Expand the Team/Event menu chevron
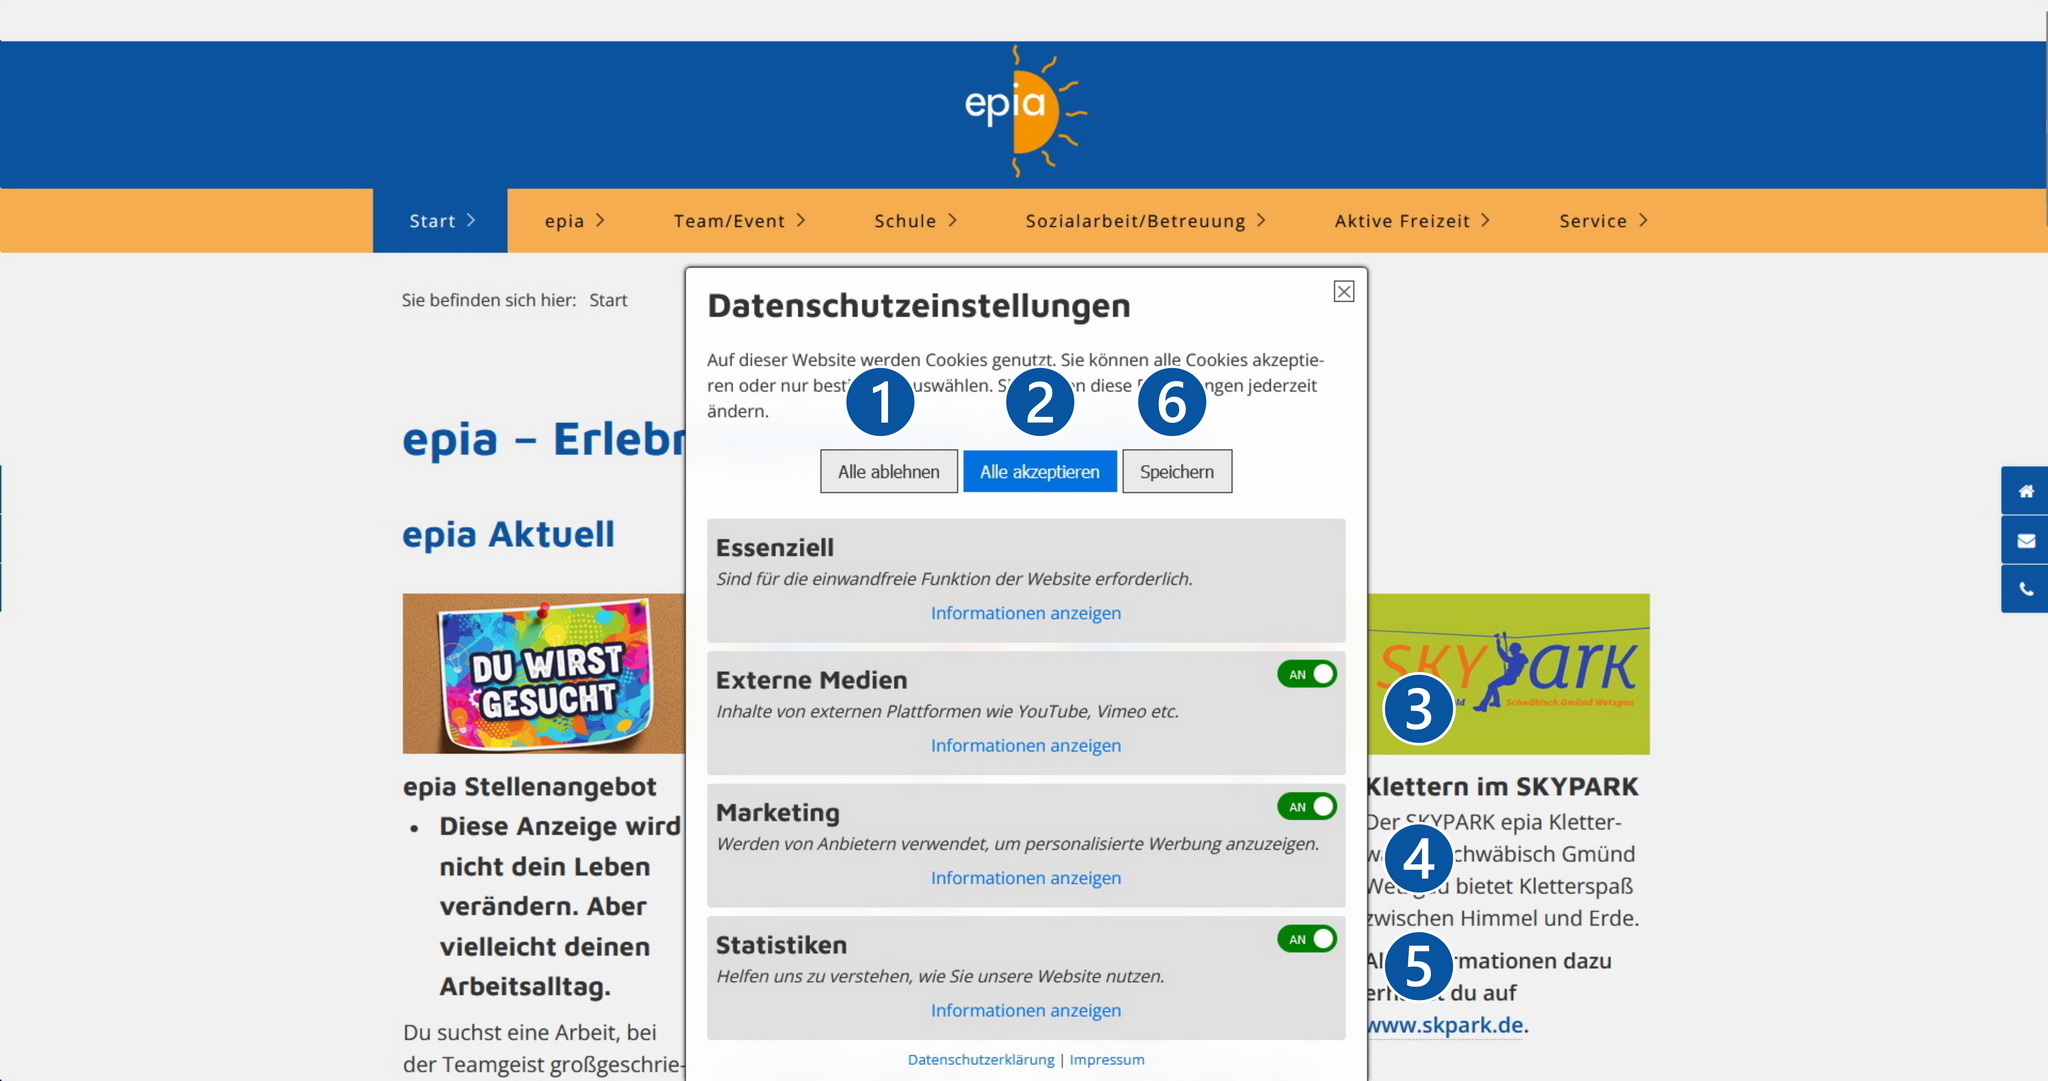 [801, 220]
